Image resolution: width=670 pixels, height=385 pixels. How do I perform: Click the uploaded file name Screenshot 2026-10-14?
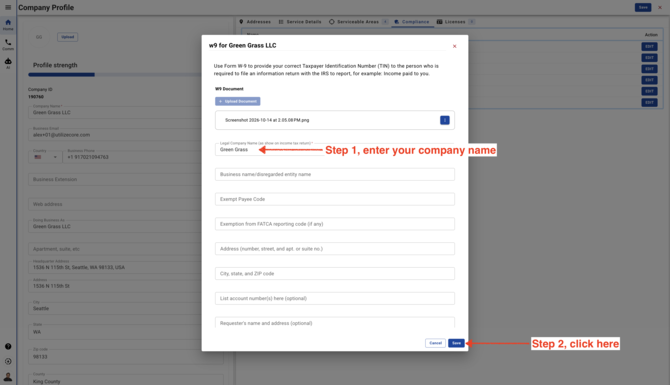267,120
